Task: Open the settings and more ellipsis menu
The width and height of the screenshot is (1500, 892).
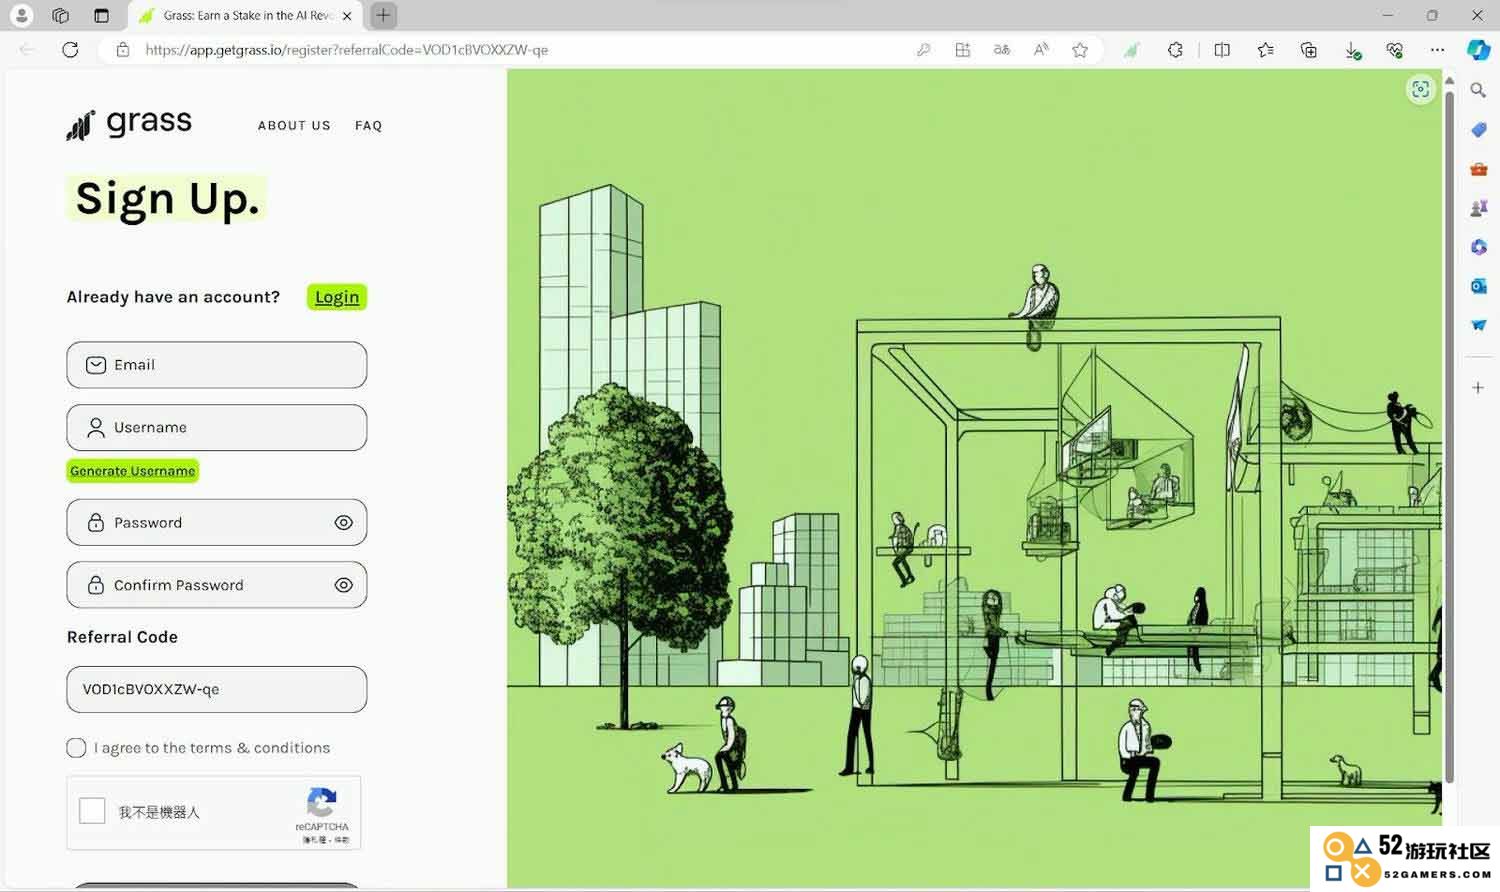Action: pos(1437,49)
